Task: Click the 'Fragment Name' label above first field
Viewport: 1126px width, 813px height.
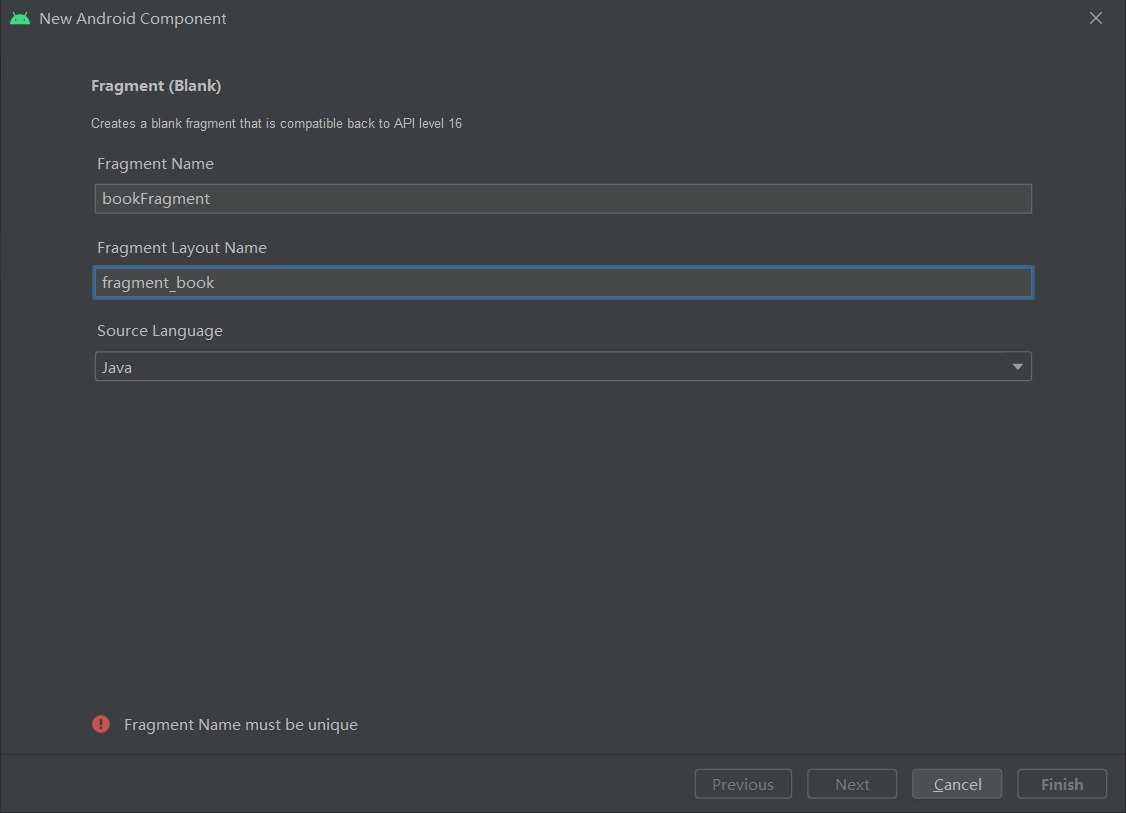Action: coord(155,164)
